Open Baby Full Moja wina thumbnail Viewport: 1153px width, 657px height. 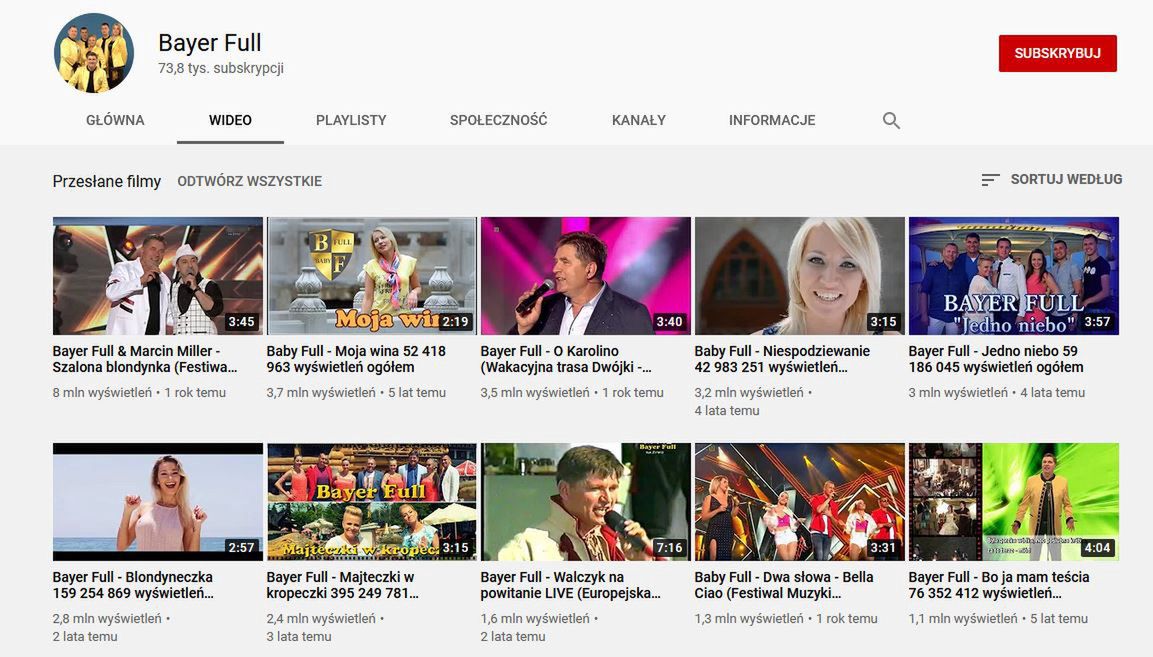coord(371,276)
